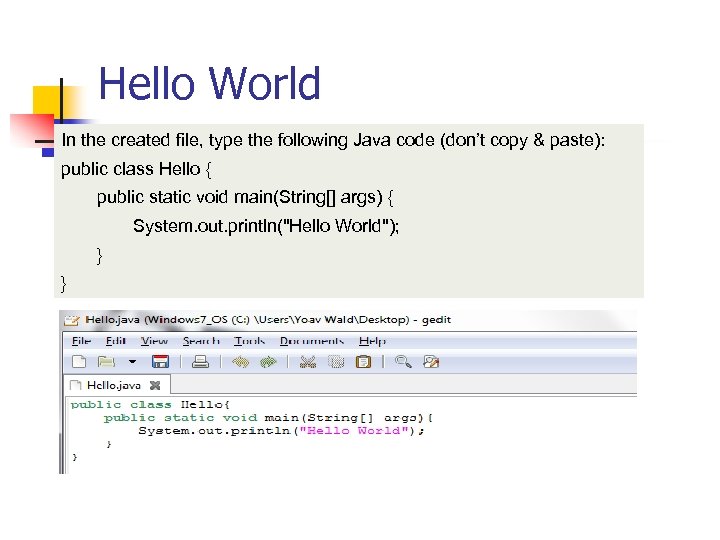Click the gedit title bar app icon

click(72, 320)
